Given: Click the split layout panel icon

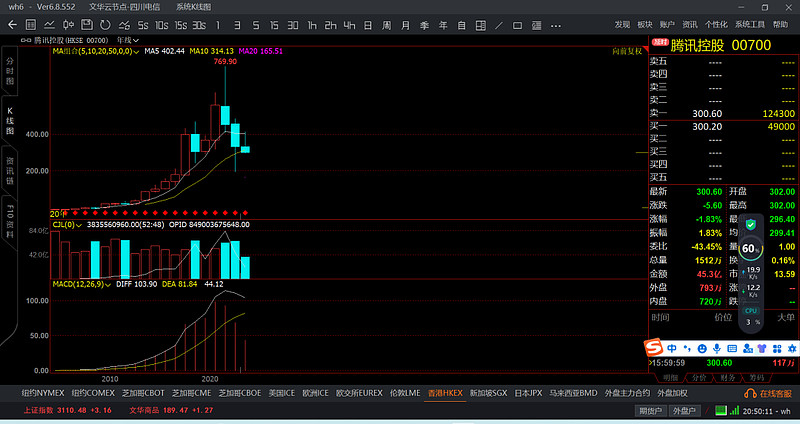Looking at the screenshot, I should click(481, 25).
